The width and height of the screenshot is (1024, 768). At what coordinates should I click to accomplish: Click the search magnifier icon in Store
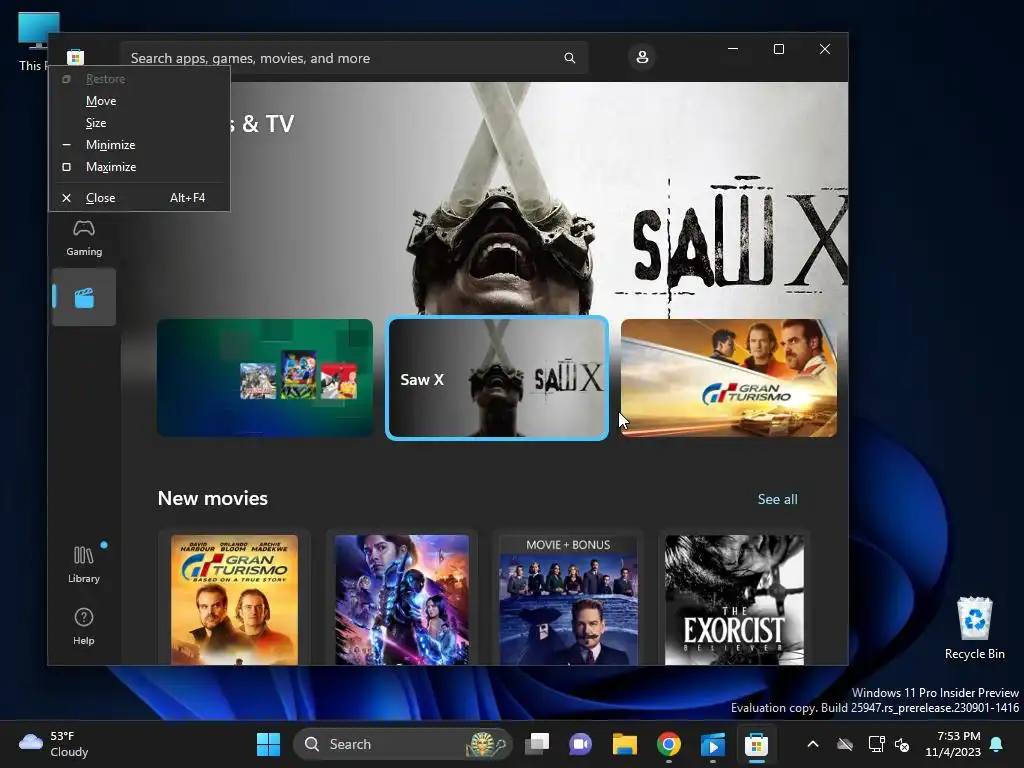pos(569,58)
